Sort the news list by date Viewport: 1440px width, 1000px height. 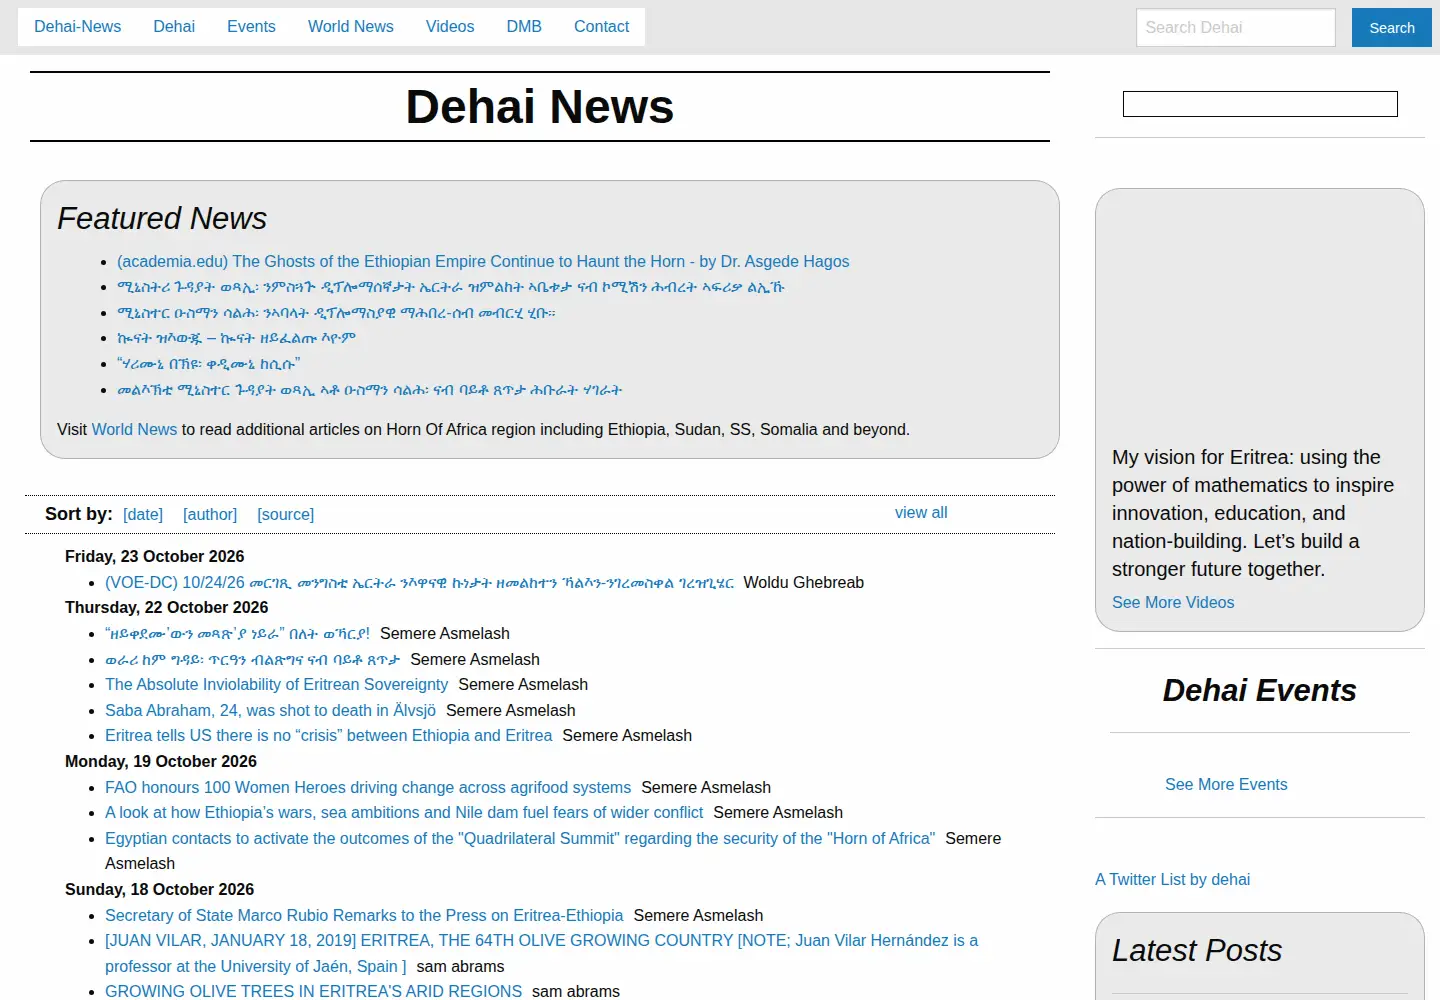tap(143, 515)
